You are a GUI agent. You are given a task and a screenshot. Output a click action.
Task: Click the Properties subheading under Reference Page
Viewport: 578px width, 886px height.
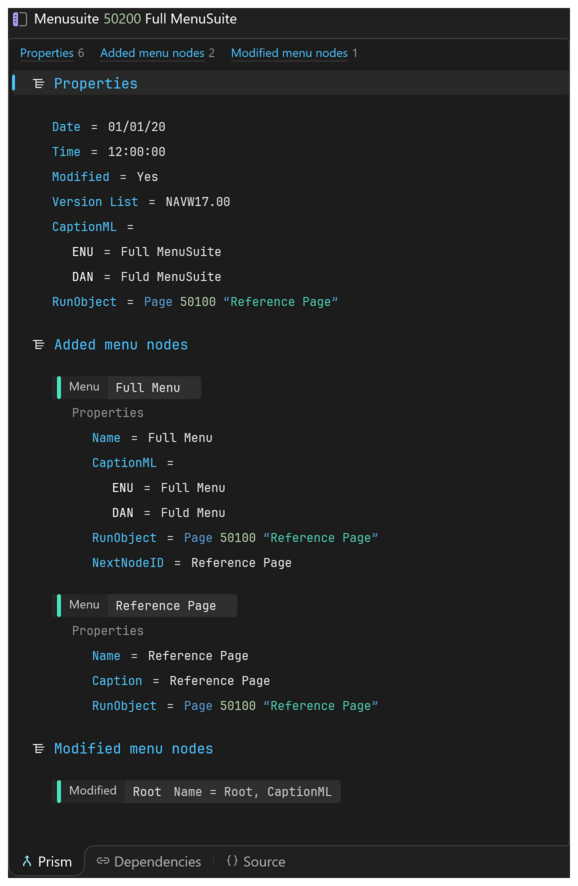[107, 631]
